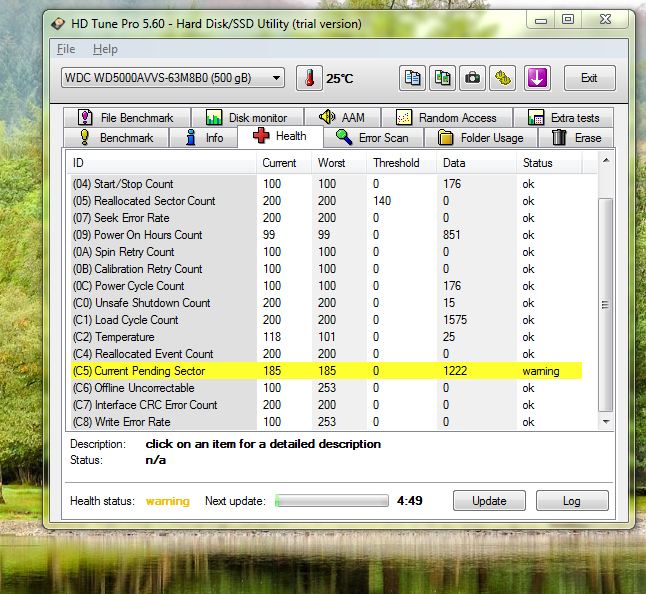Screen dimensions: 646x594
Task: Click the 140 threshold value
Action: click(382, 201)
